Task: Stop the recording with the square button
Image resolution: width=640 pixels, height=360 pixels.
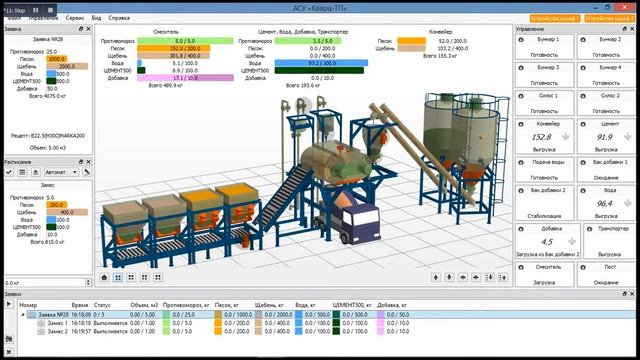Action: pos(50,10)
